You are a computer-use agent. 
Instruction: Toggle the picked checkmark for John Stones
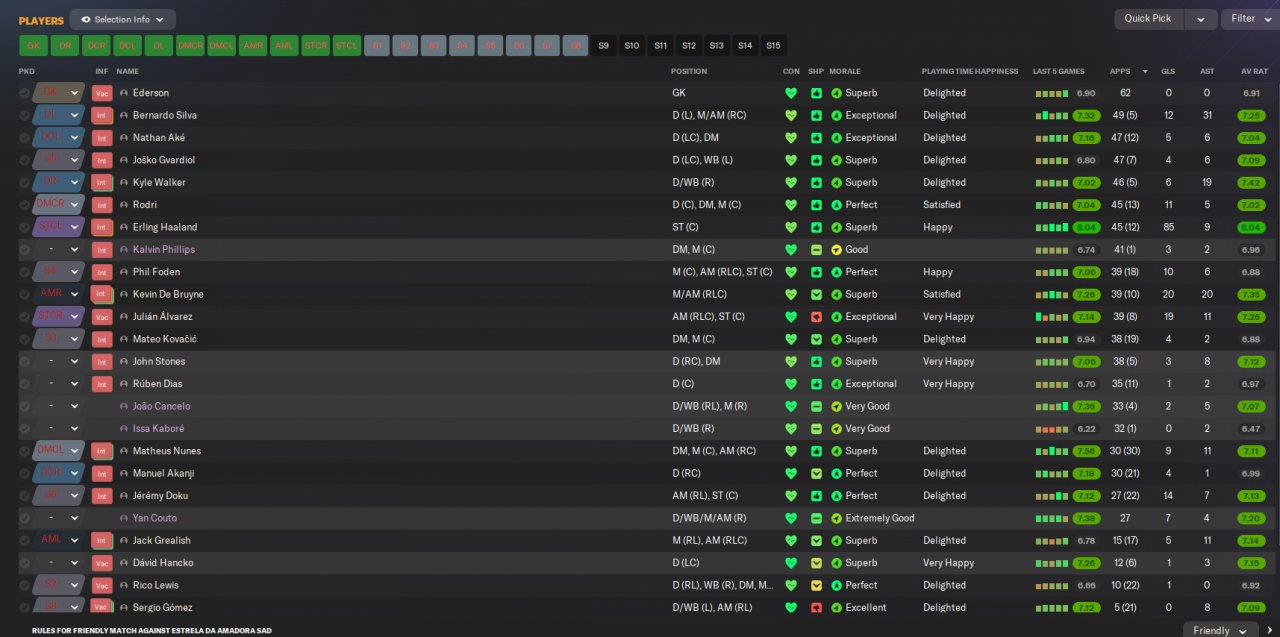(x=24, y=361)
